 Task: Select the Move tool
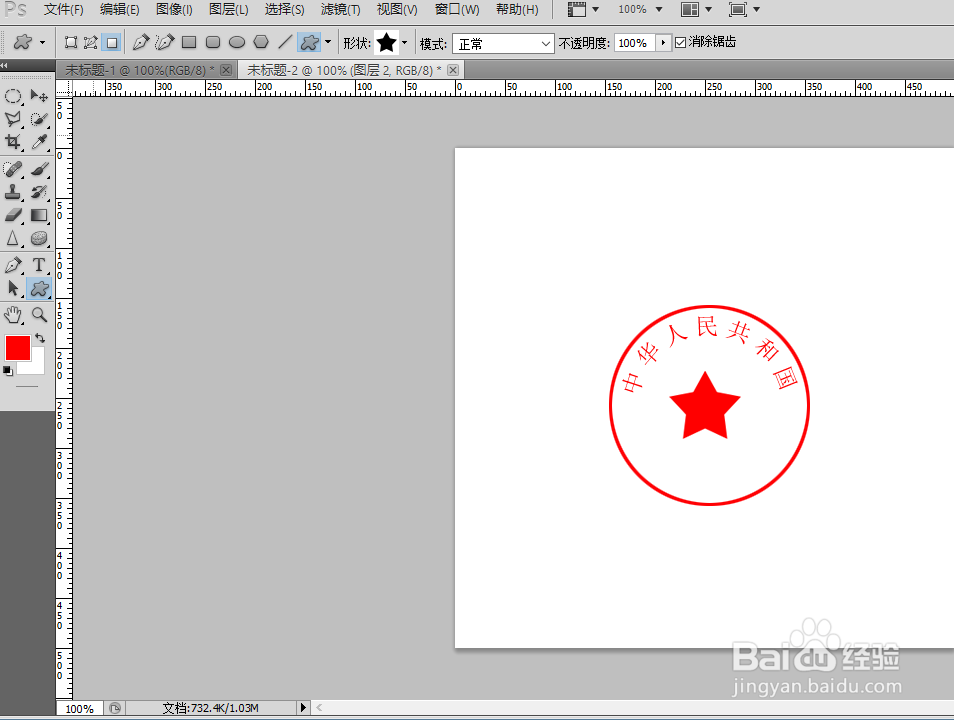(39, 96)
